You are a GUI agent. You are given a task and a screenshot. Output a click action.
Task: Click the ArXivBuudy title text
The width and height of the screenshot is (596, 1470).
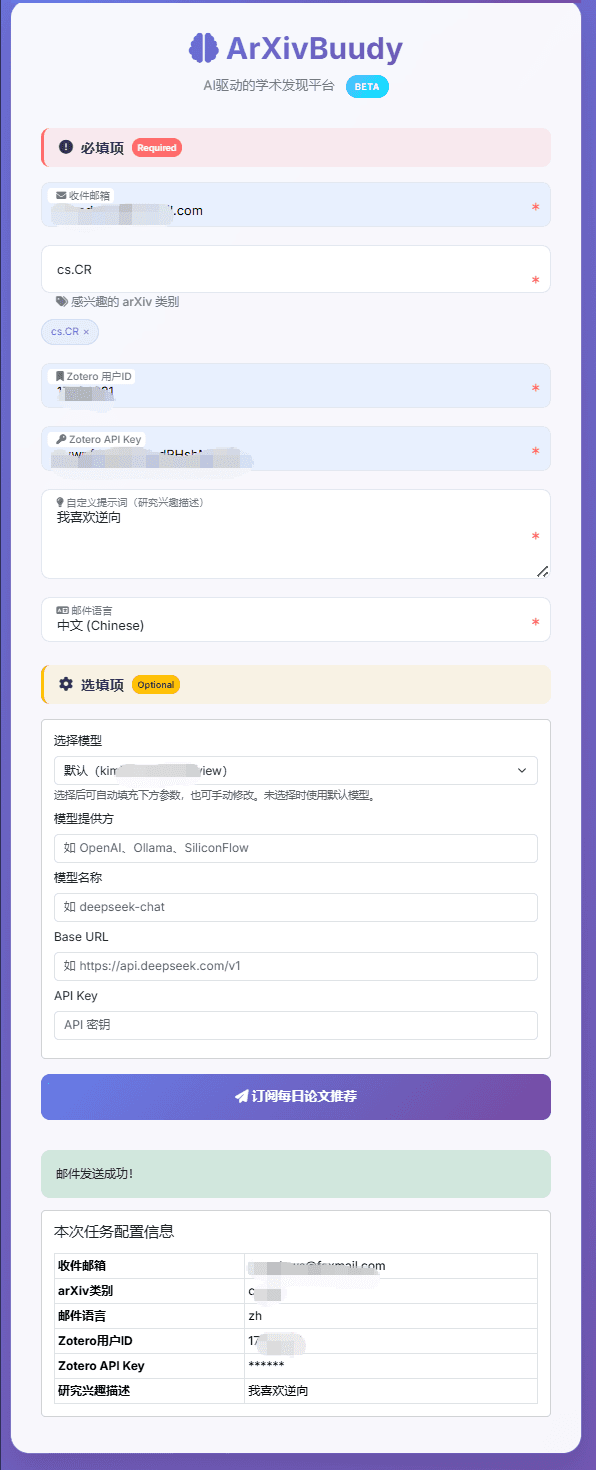click(x=314, y=48)
